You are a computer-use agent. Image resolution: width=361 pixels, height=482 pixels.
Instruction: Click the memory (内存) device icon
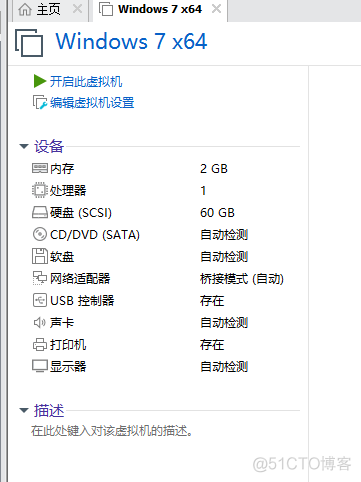pyautogui.click(x=40, y=168)
